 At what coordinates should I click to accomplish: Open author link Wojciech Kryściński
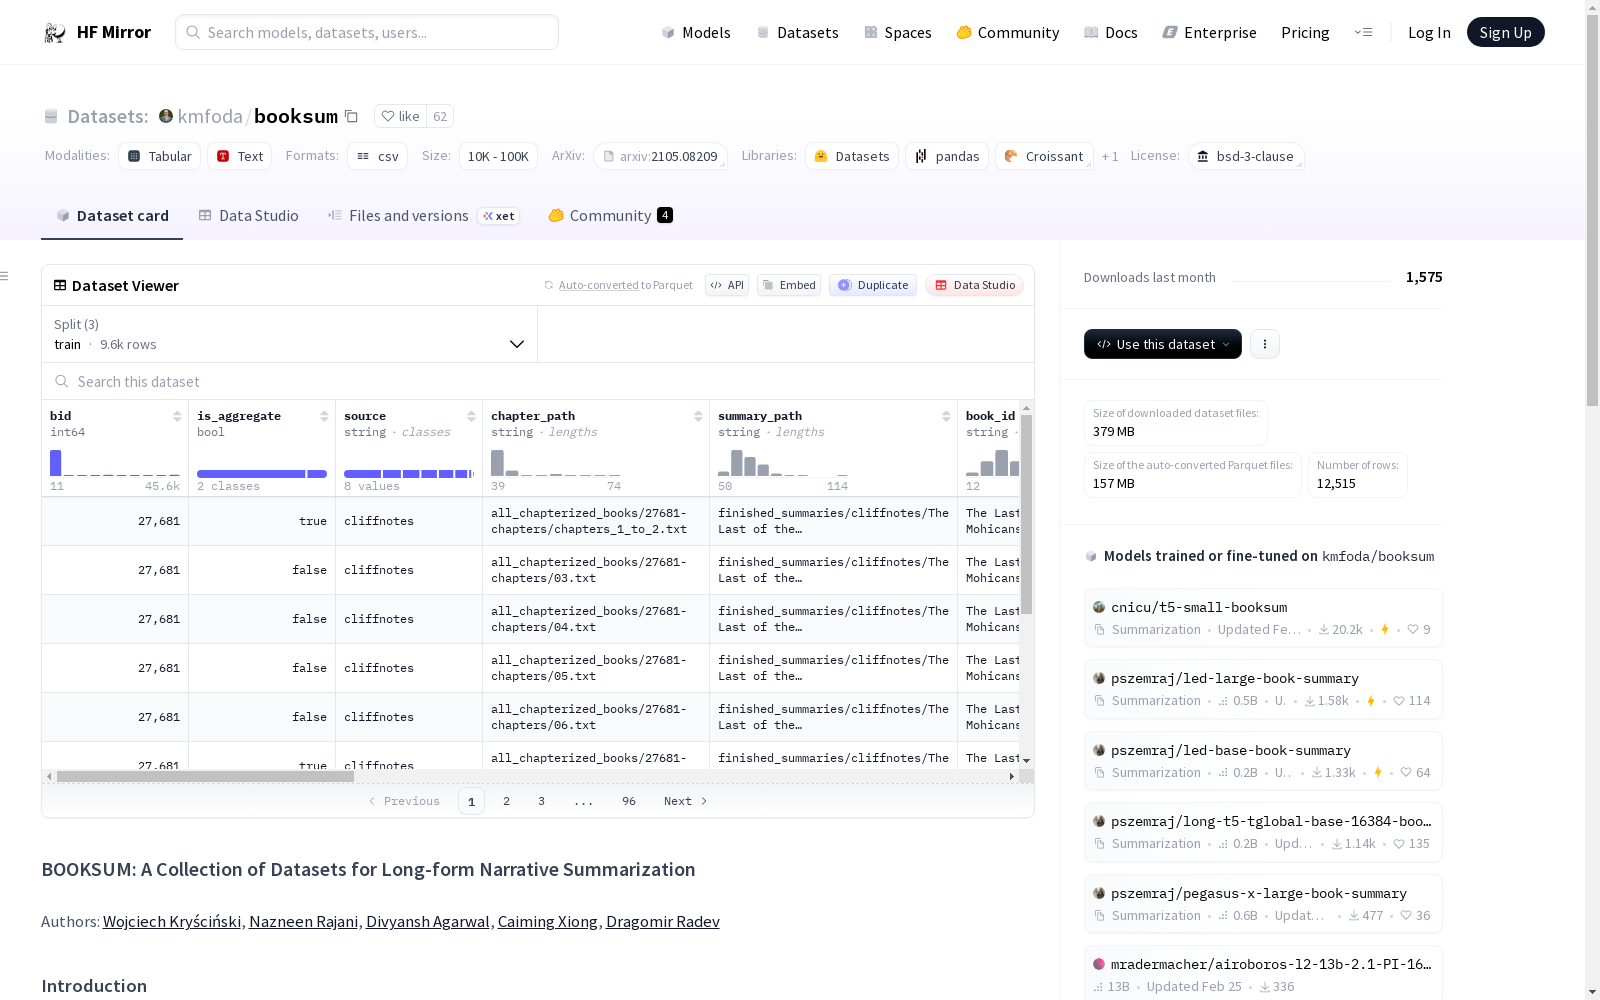coord(172,921)
